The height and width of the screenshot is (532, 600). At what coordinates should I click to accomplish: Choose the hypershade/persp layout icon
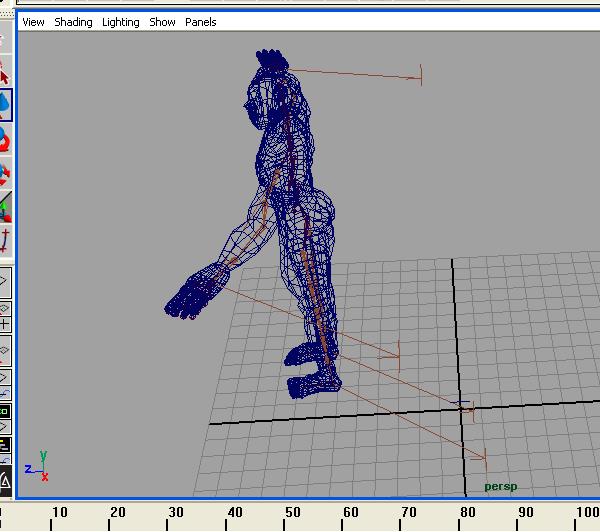coord(5,418)
